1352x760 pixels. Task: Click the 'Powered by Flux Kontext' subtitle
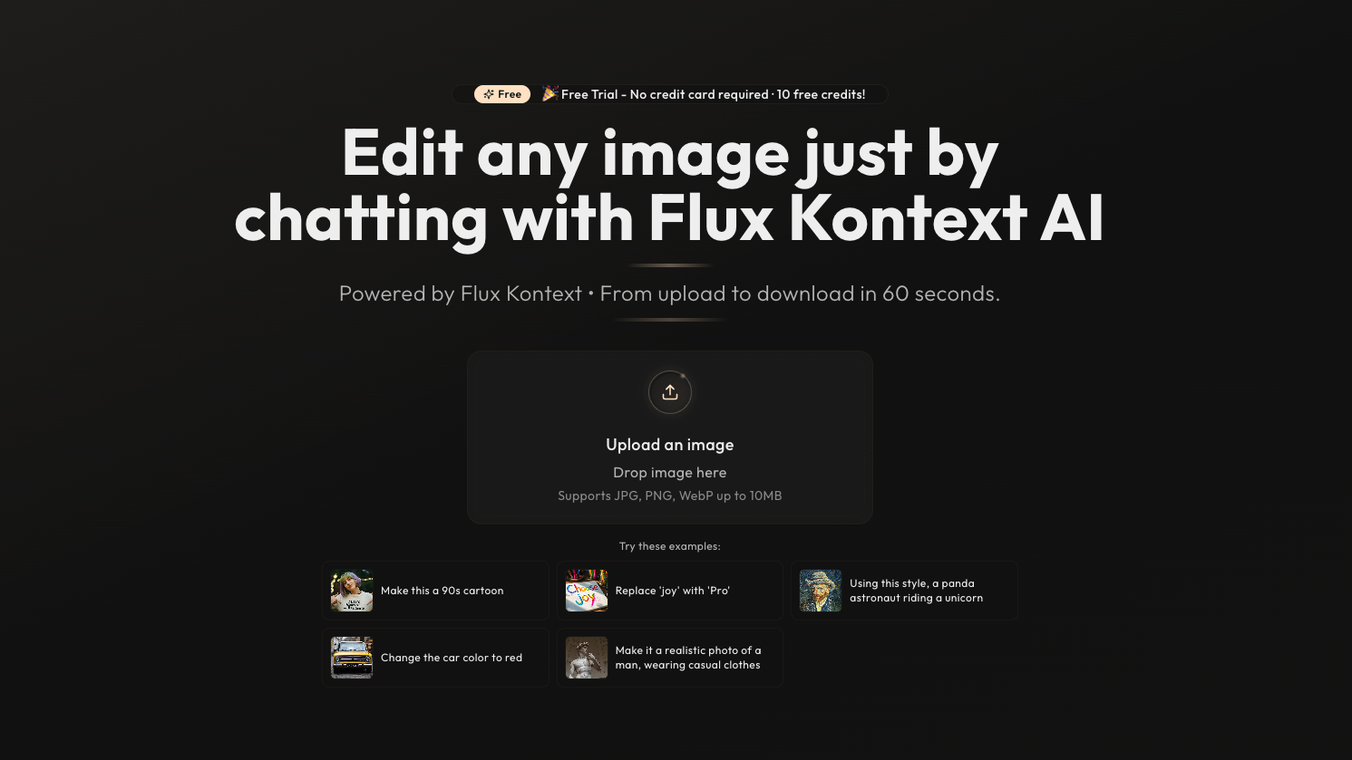(460, 294)
